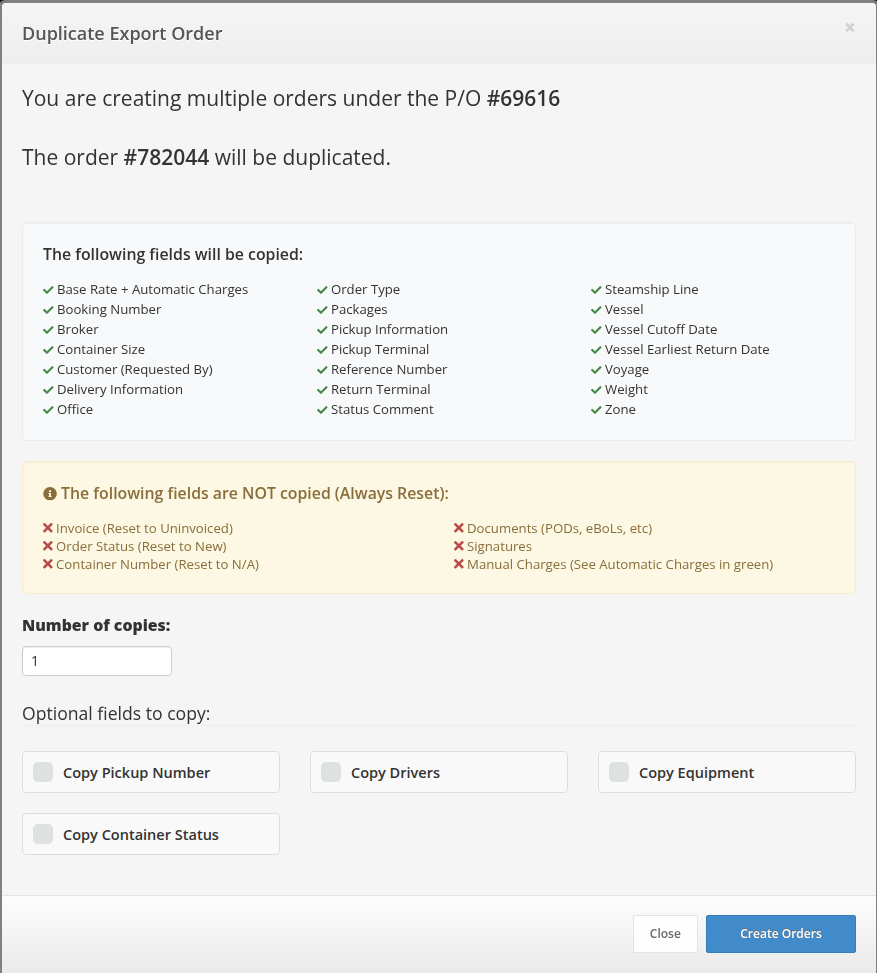
Task: Click the checkmark beside Status Comment
Action: [322, 409]
